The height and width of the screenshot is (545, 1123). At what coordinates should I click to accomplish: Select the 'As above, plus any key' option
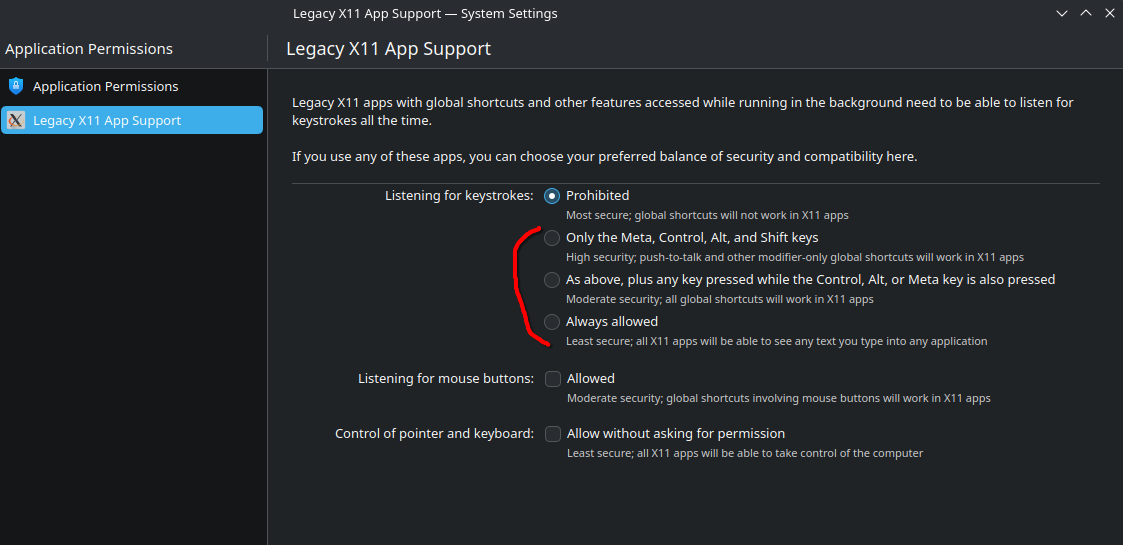click(x=552, y=280)
